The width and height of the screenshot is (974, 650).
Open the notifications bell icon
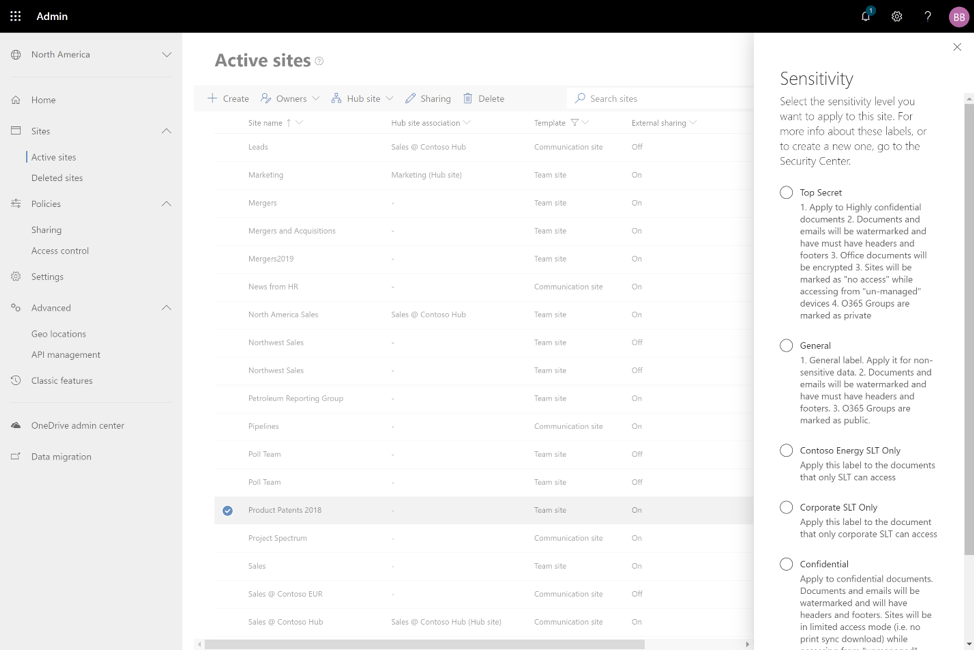coord(866,16)
